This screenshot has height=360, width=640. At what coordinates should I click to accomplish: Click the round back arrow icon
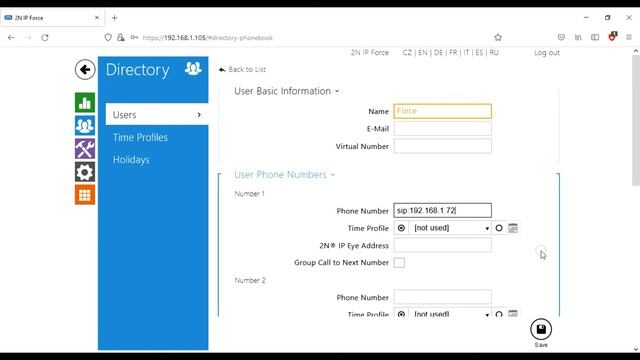click(85, 69)
